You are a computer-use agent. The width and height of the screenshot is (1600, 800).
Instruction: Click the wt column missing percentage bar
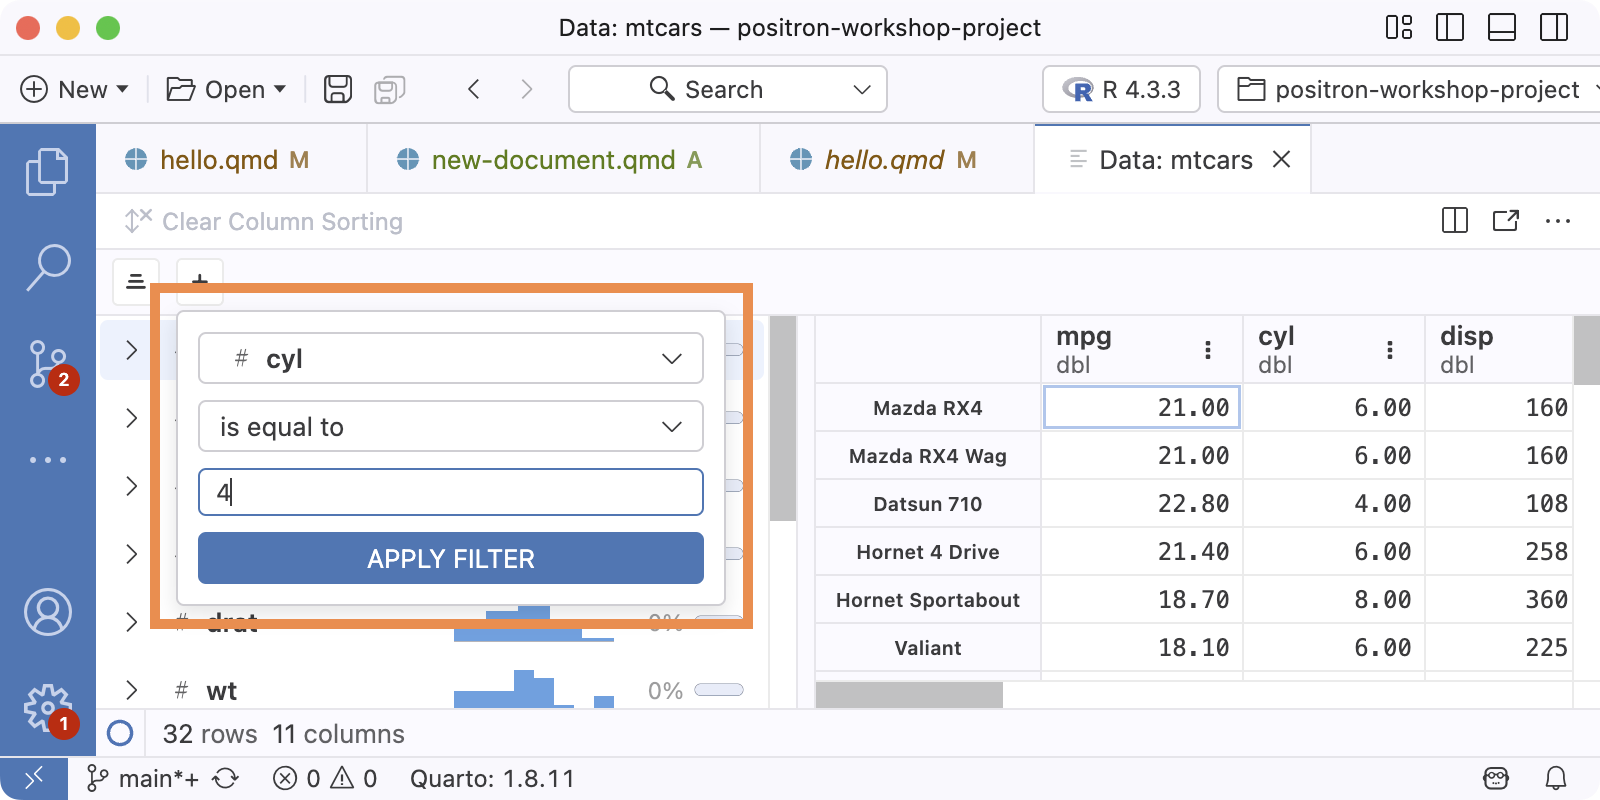(x=719, y=689)
